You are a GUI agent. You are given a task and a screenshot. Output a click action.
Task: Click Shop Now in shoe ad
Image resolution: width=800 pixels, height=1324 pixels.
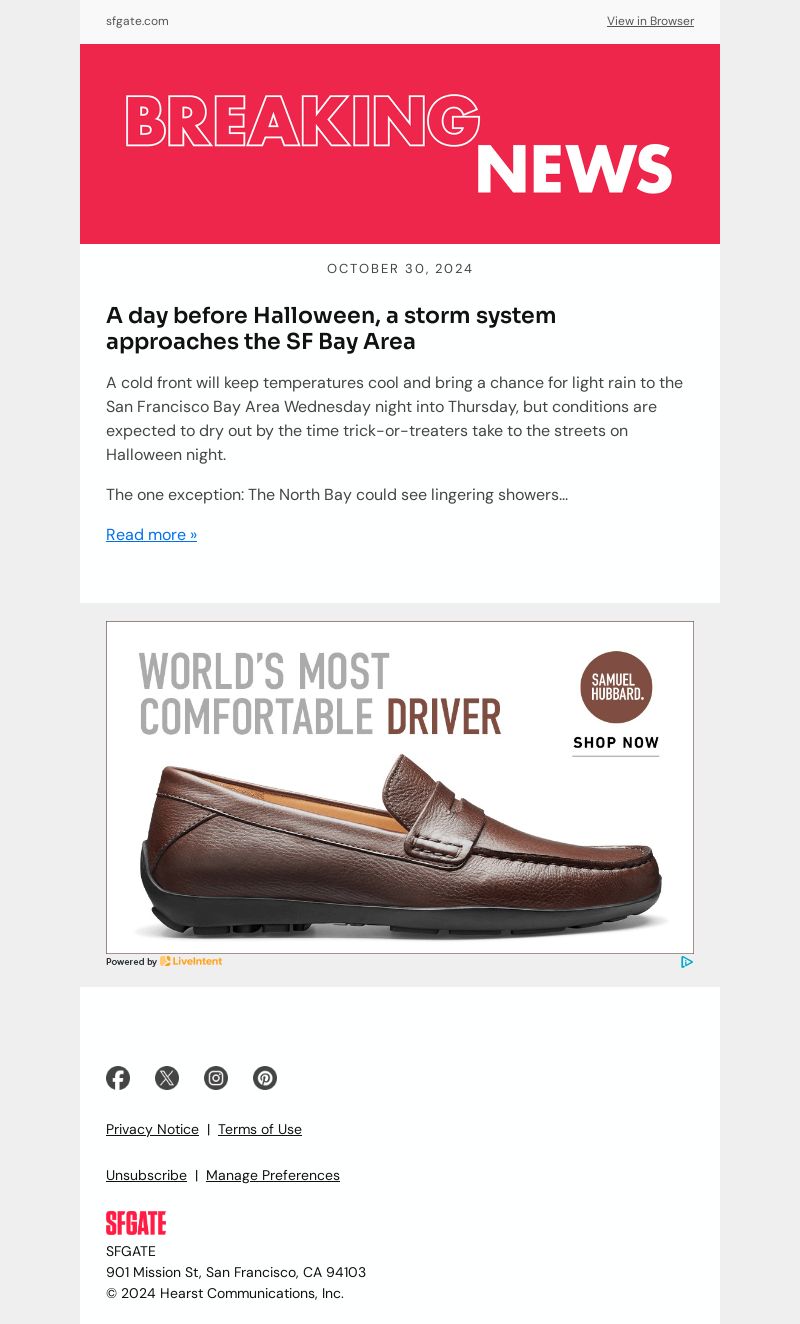(x=616, y=743)
